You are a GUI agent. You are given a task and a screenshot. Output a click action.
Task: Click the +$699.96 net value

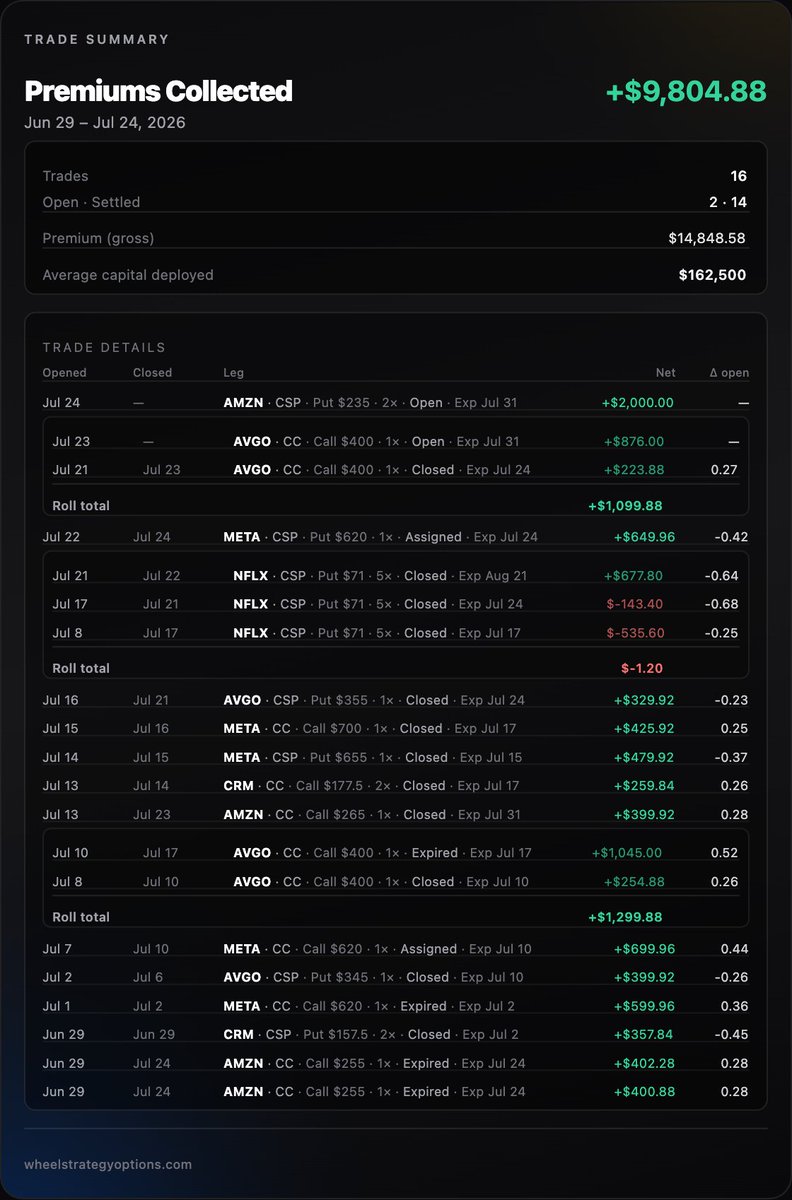(644, 949)
